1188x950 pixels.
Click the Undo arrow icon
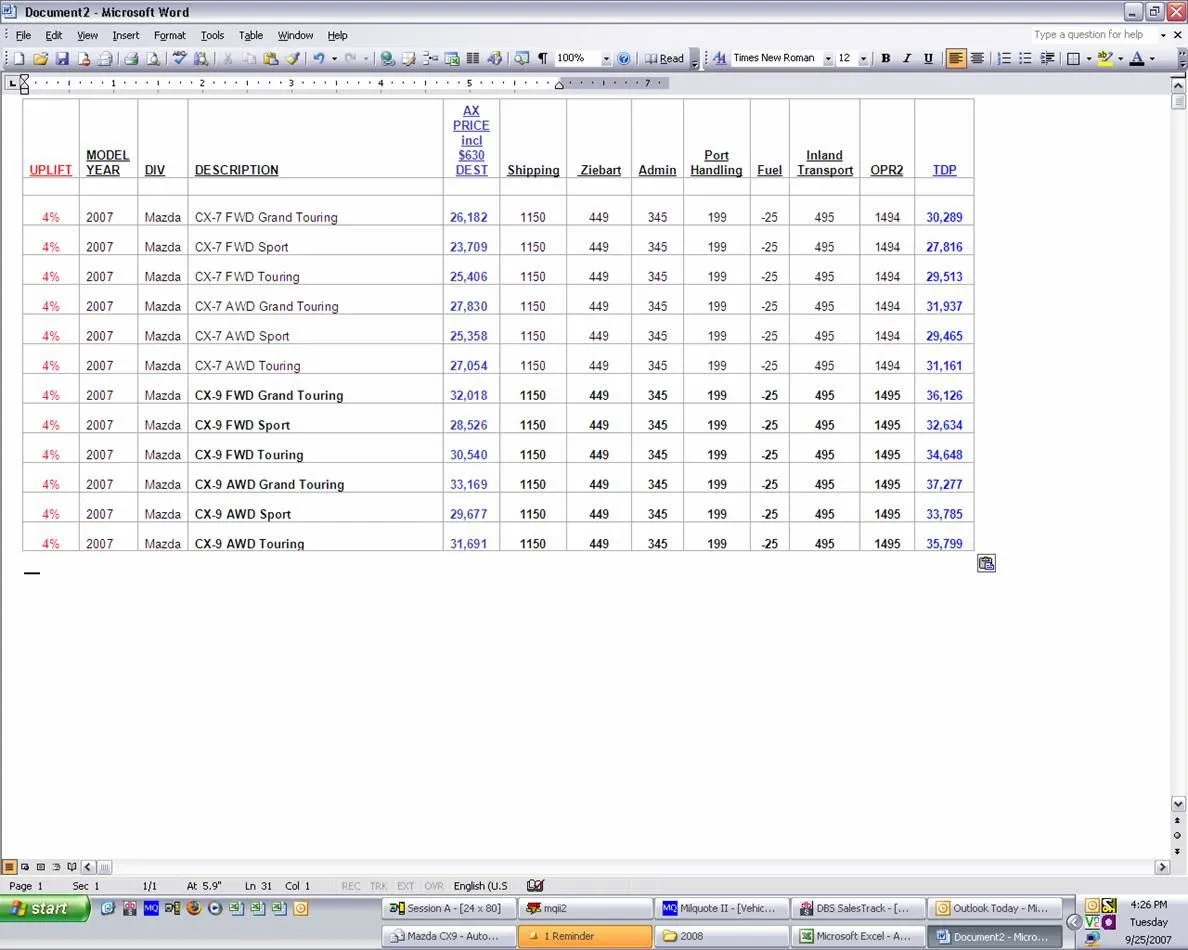pos(318,59)
